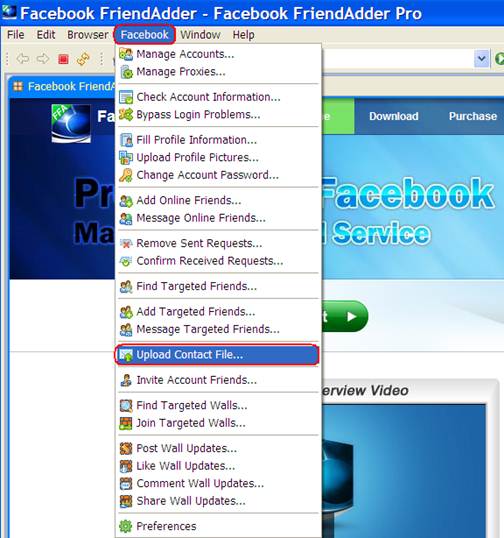Image resolution: width=504 pixels, height=538 pixels.
Task: Click the Message Targeted Friends icon
Action: tap(126, 329)
